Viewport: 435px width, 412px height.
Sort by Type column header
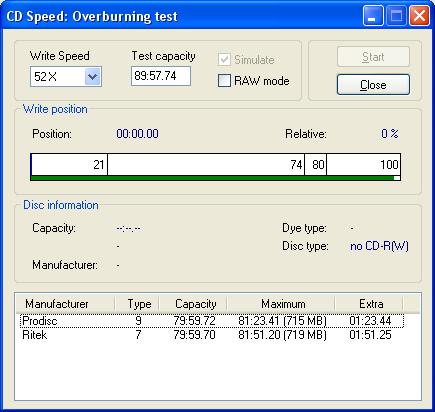coord(137,304)
